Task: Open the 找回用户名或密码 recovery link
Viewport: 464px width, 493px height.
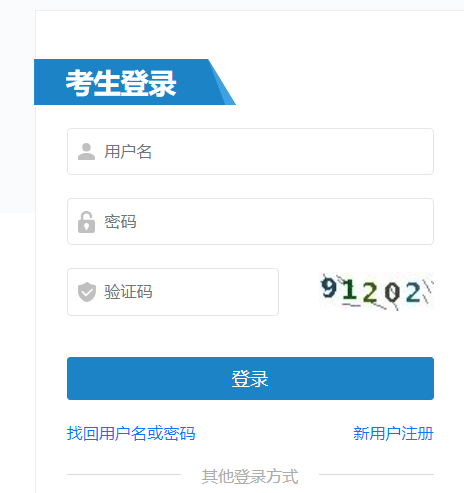Action: pos(131,433)
